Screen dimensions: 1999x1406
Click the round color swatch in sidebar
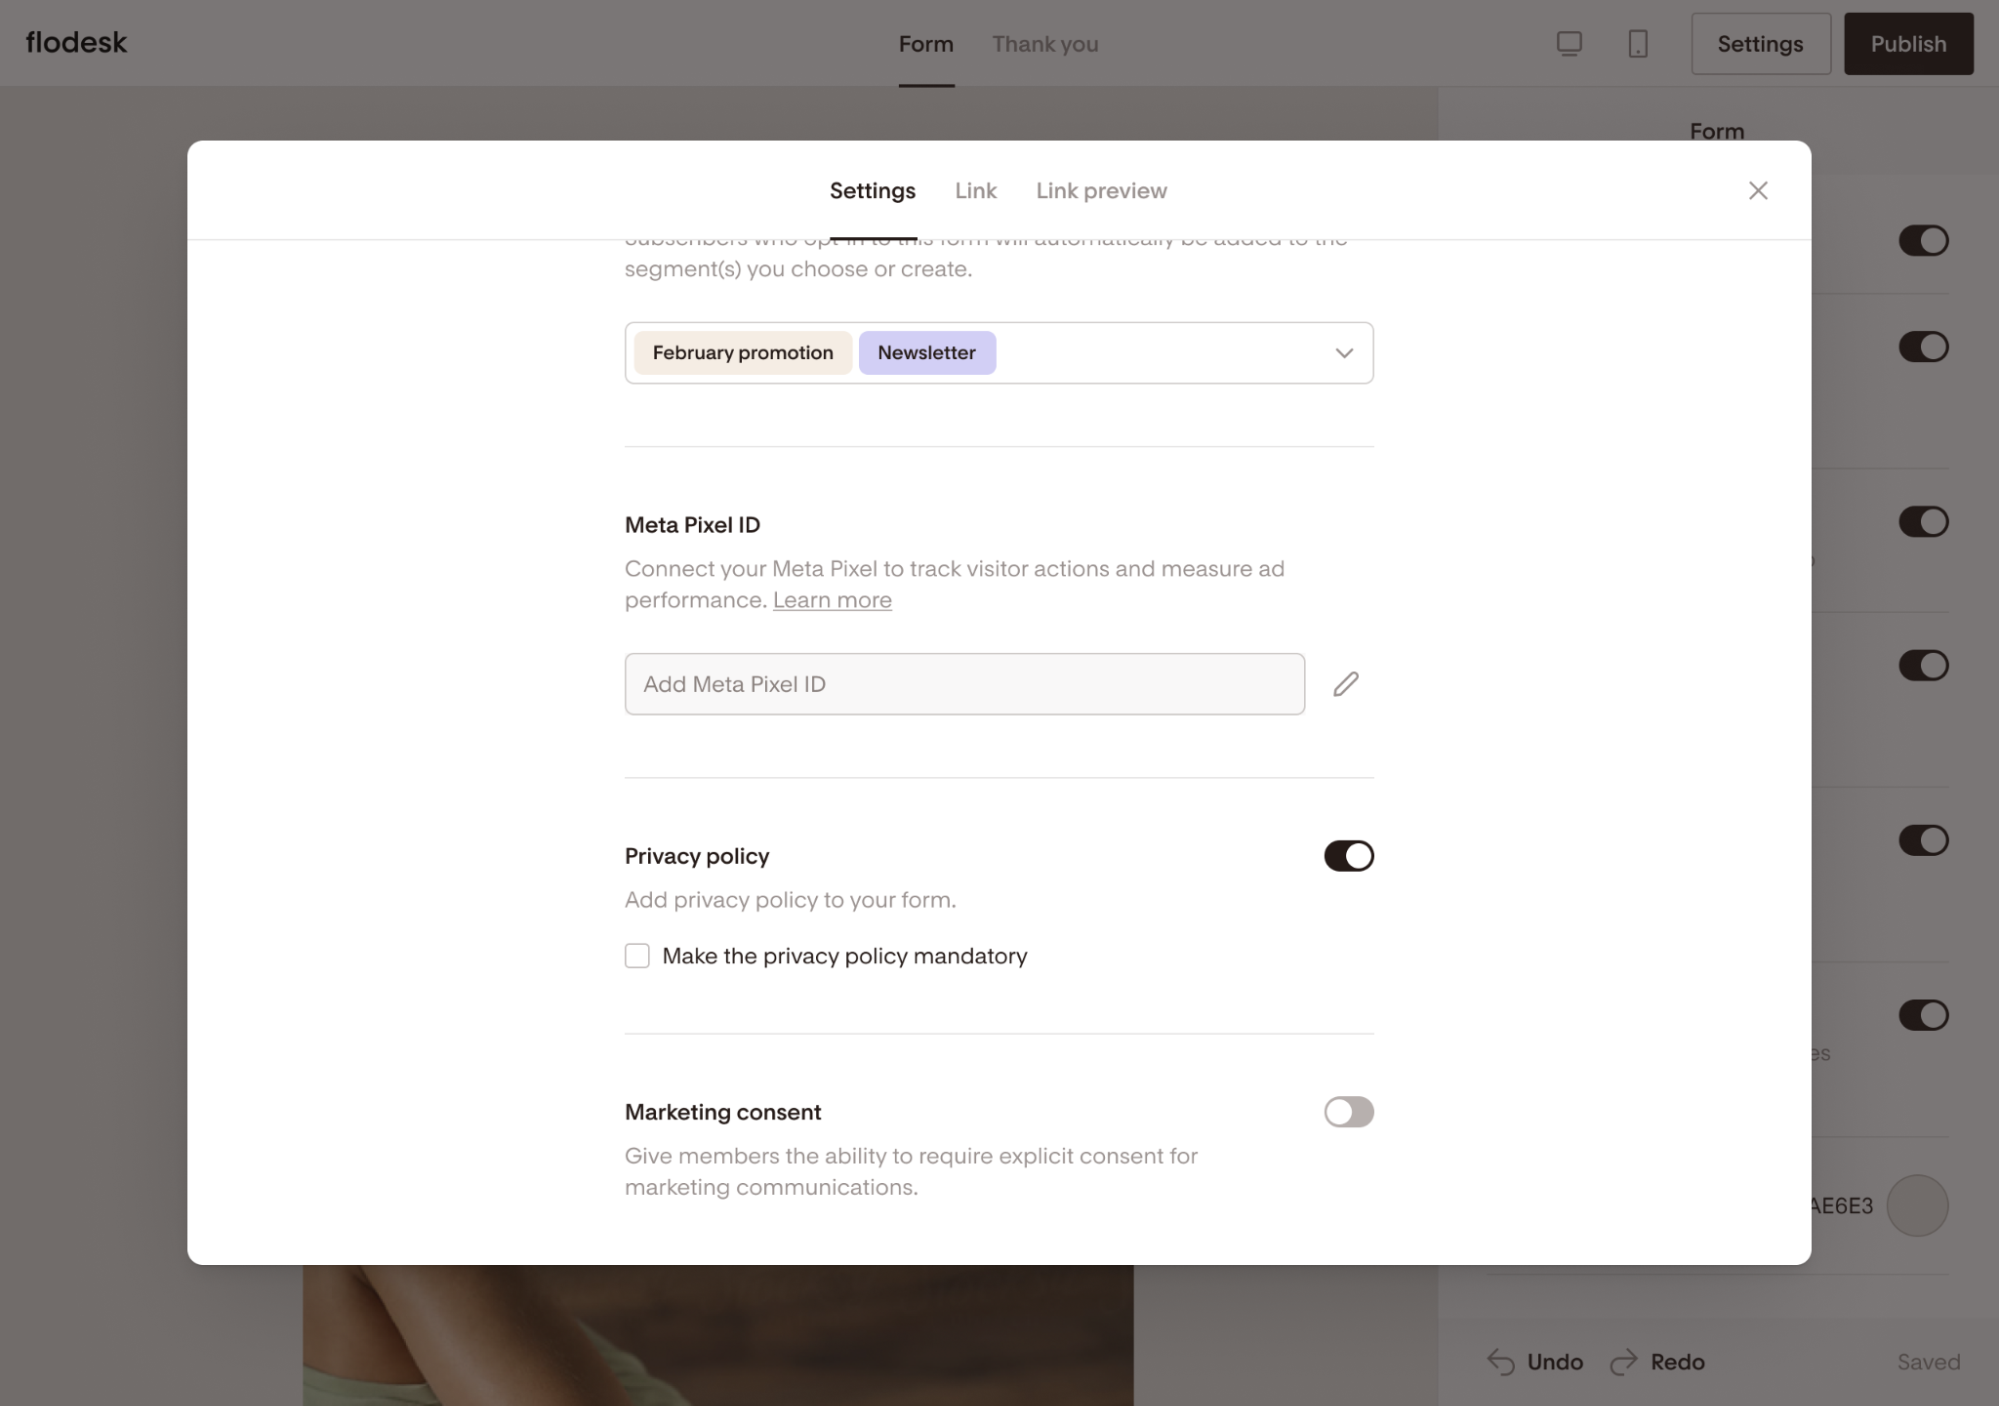pos(1916,1205)
